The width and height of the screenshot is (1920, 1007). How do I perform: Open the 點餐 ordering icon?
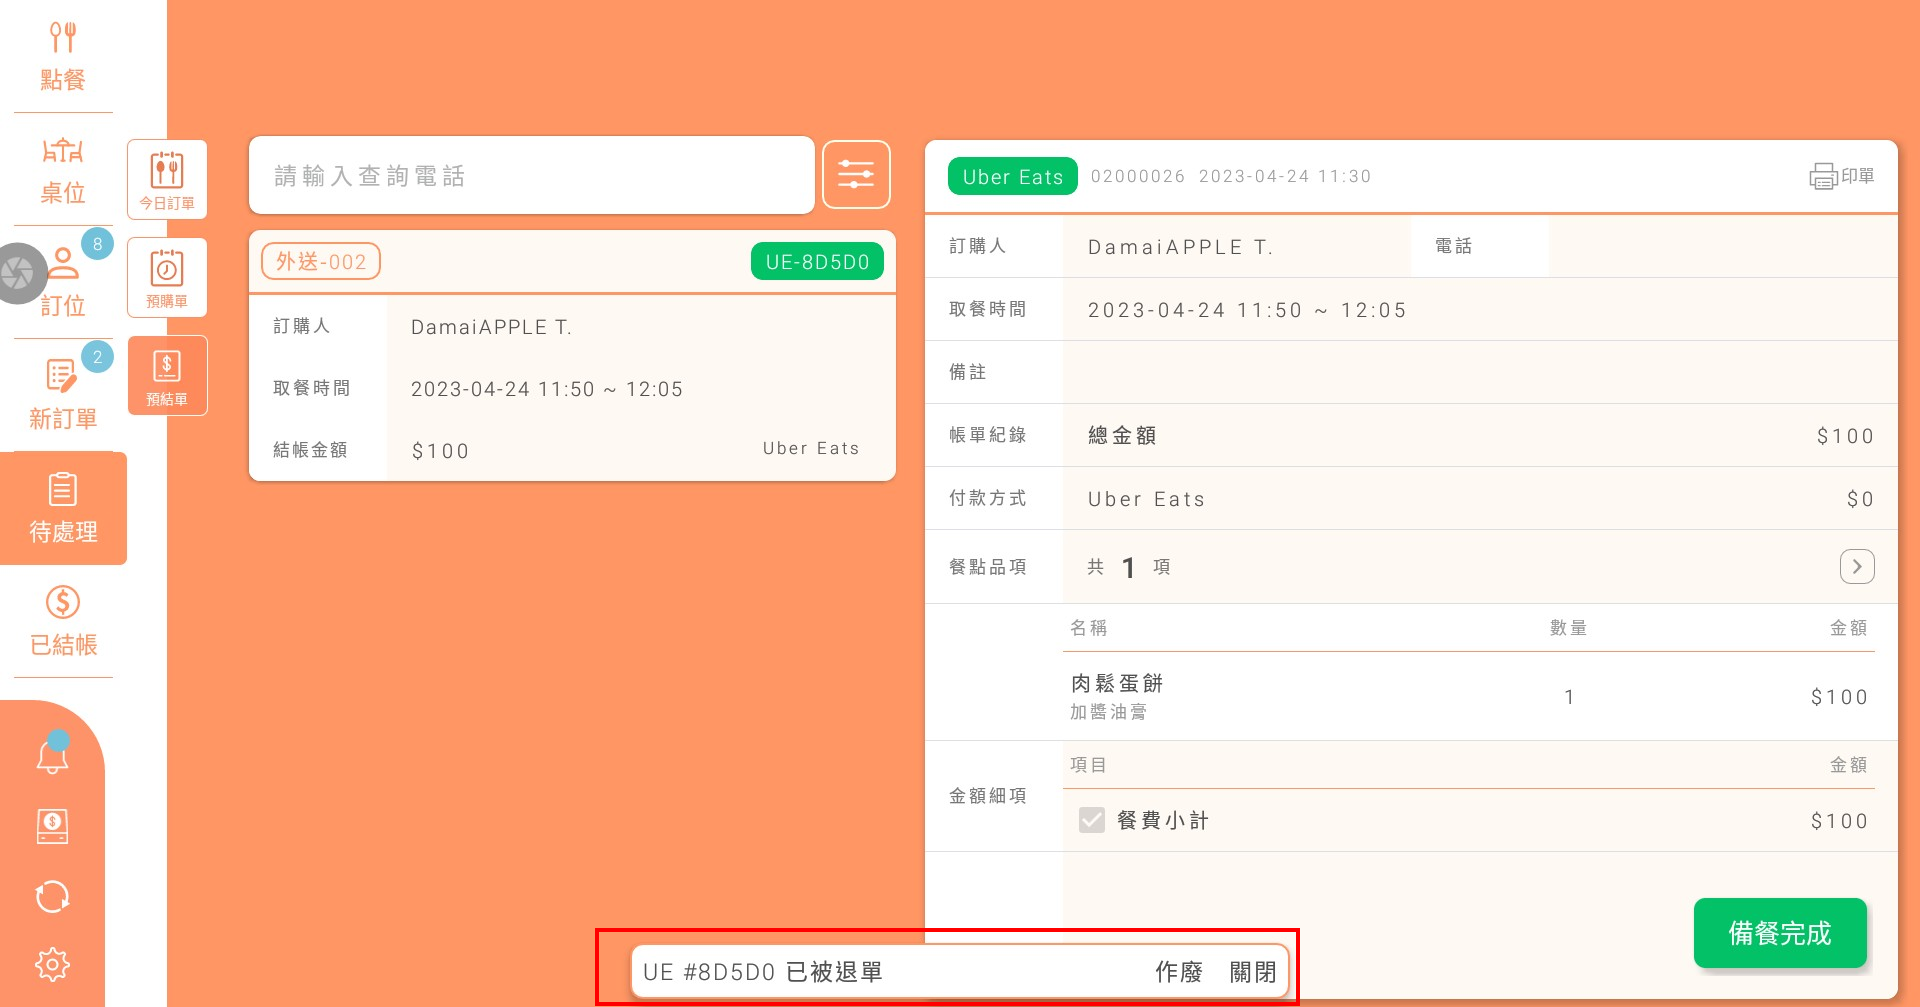pyautogui.click(x=62, y=56)
